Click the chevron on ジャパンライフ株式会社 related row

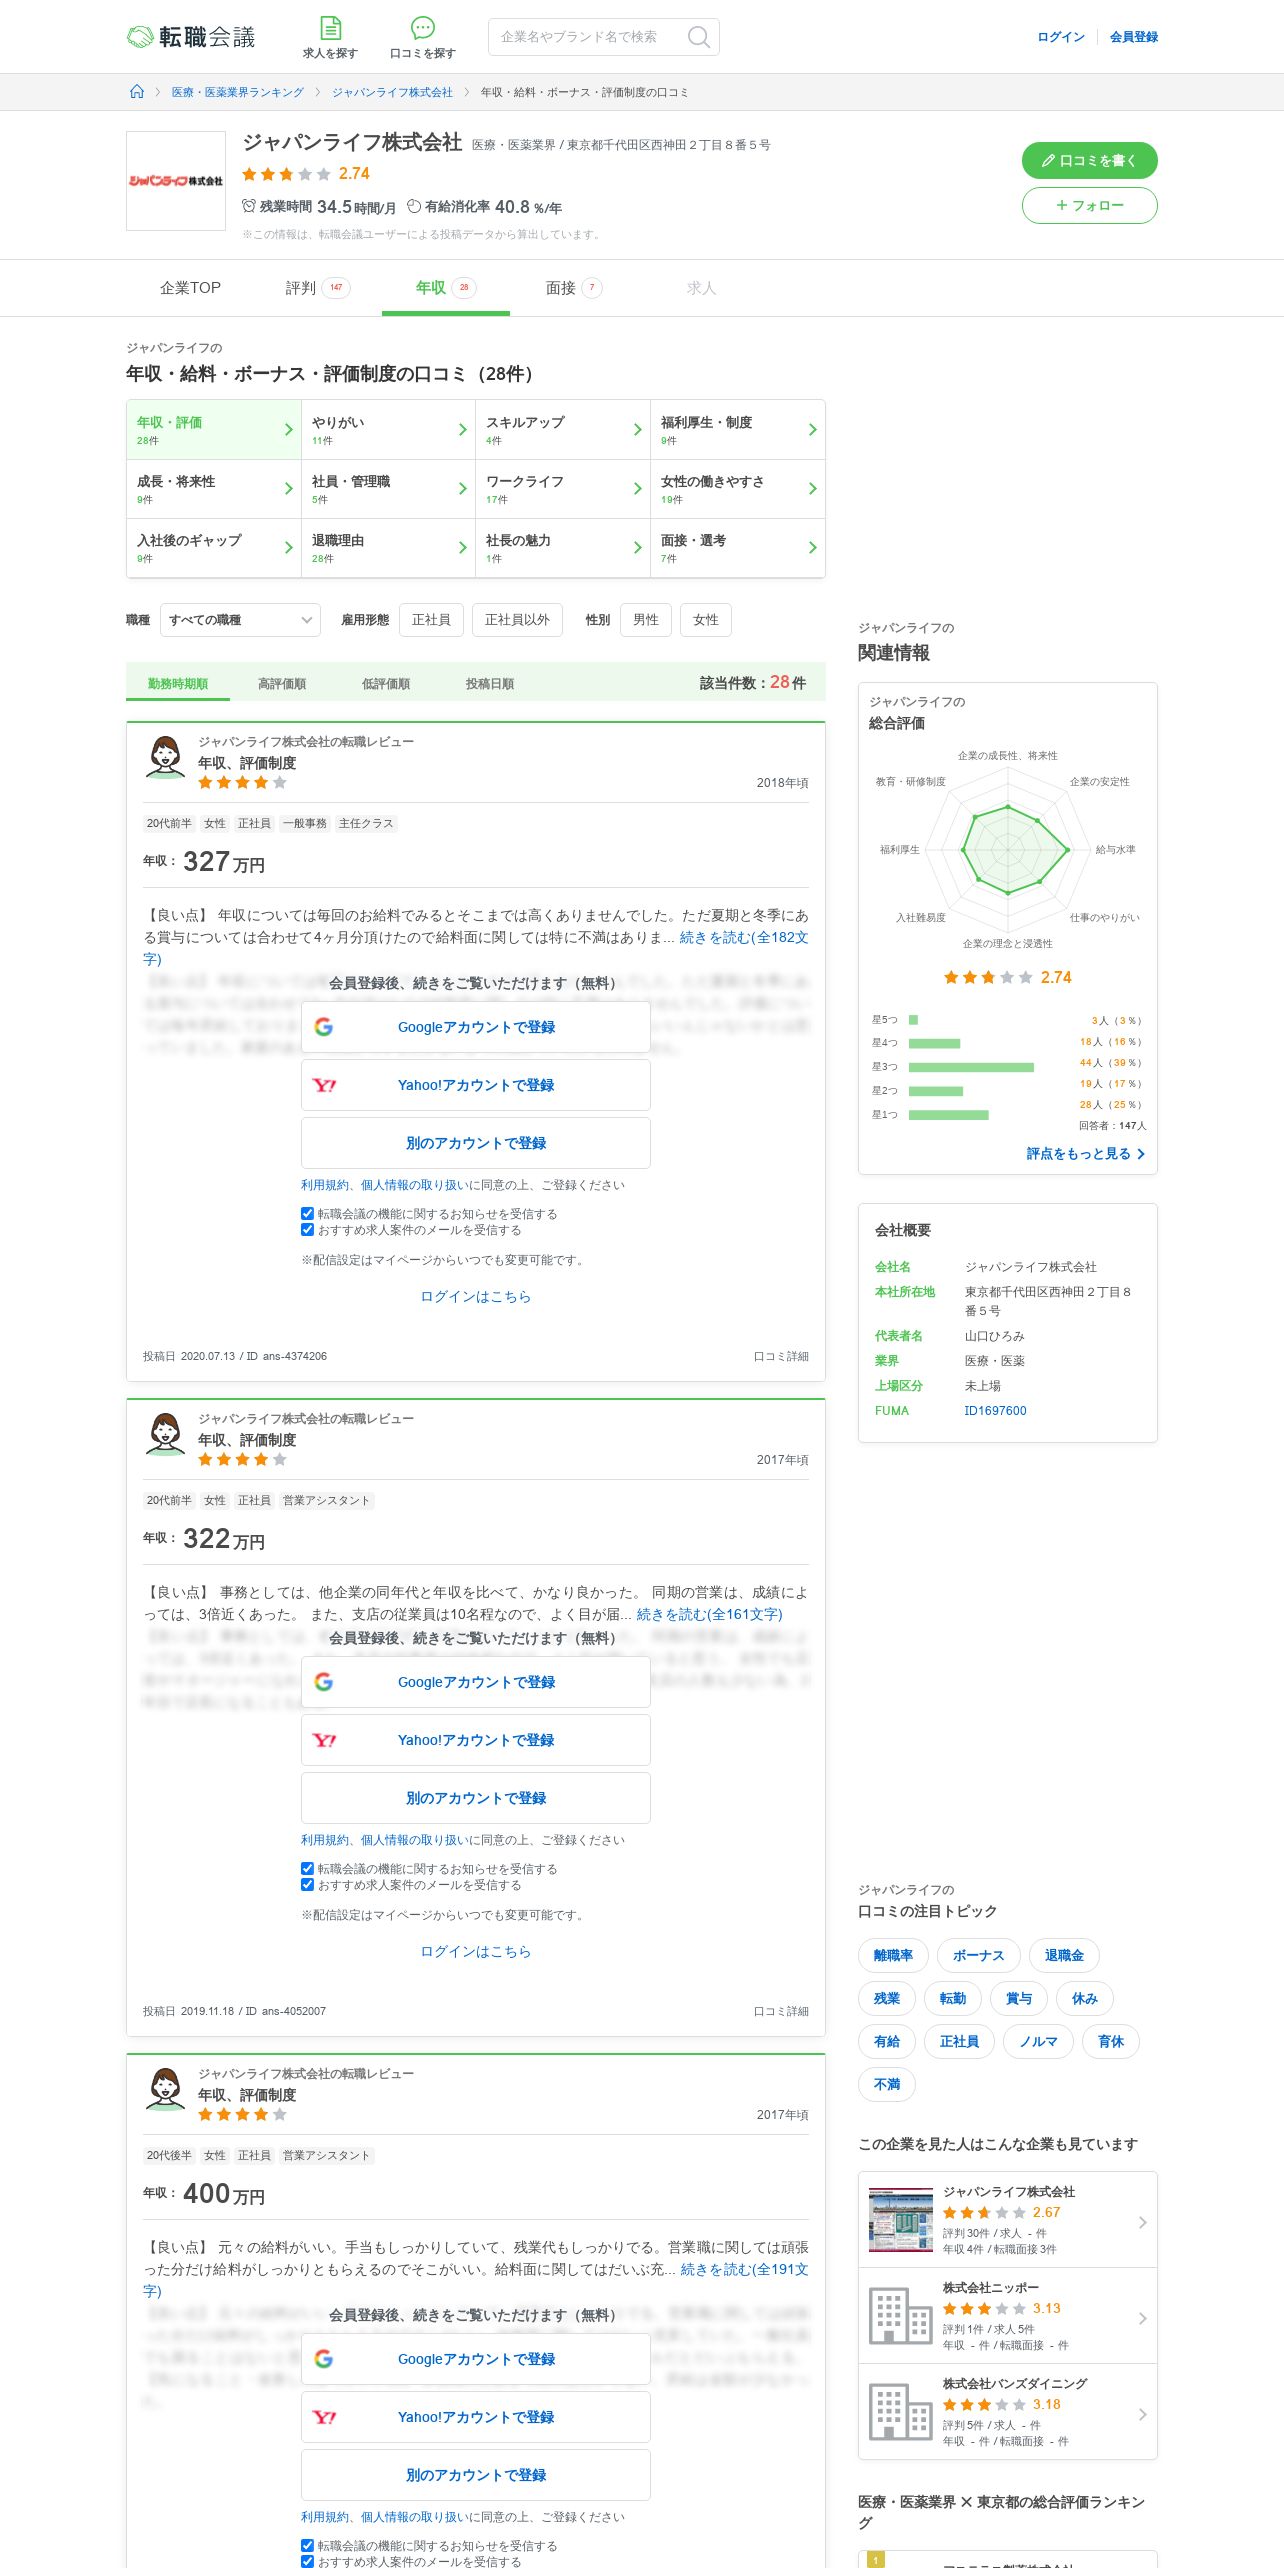click(x=1142, y=2222)
